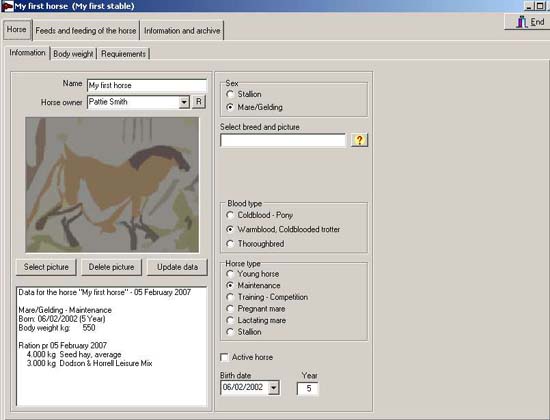Select the Stallion sex radio button
The width and height of the screenshot is (550, 420).
tap(230, 94)
